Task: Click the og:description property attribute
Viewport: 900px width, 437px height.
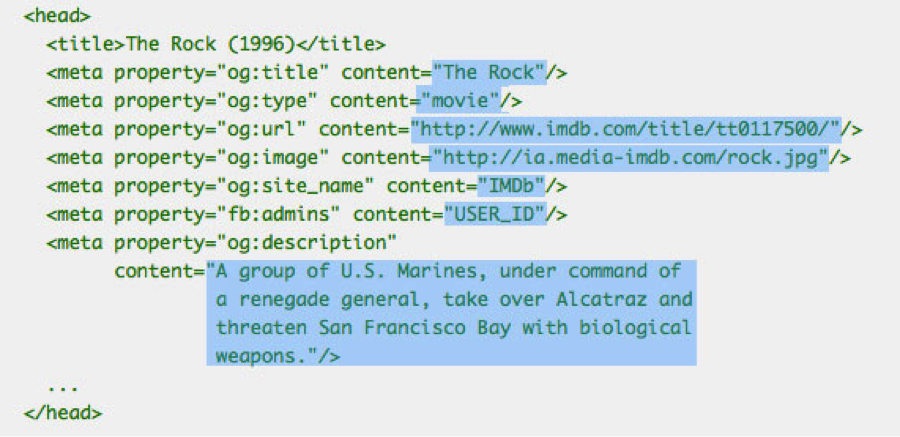Action: [255, 242]
